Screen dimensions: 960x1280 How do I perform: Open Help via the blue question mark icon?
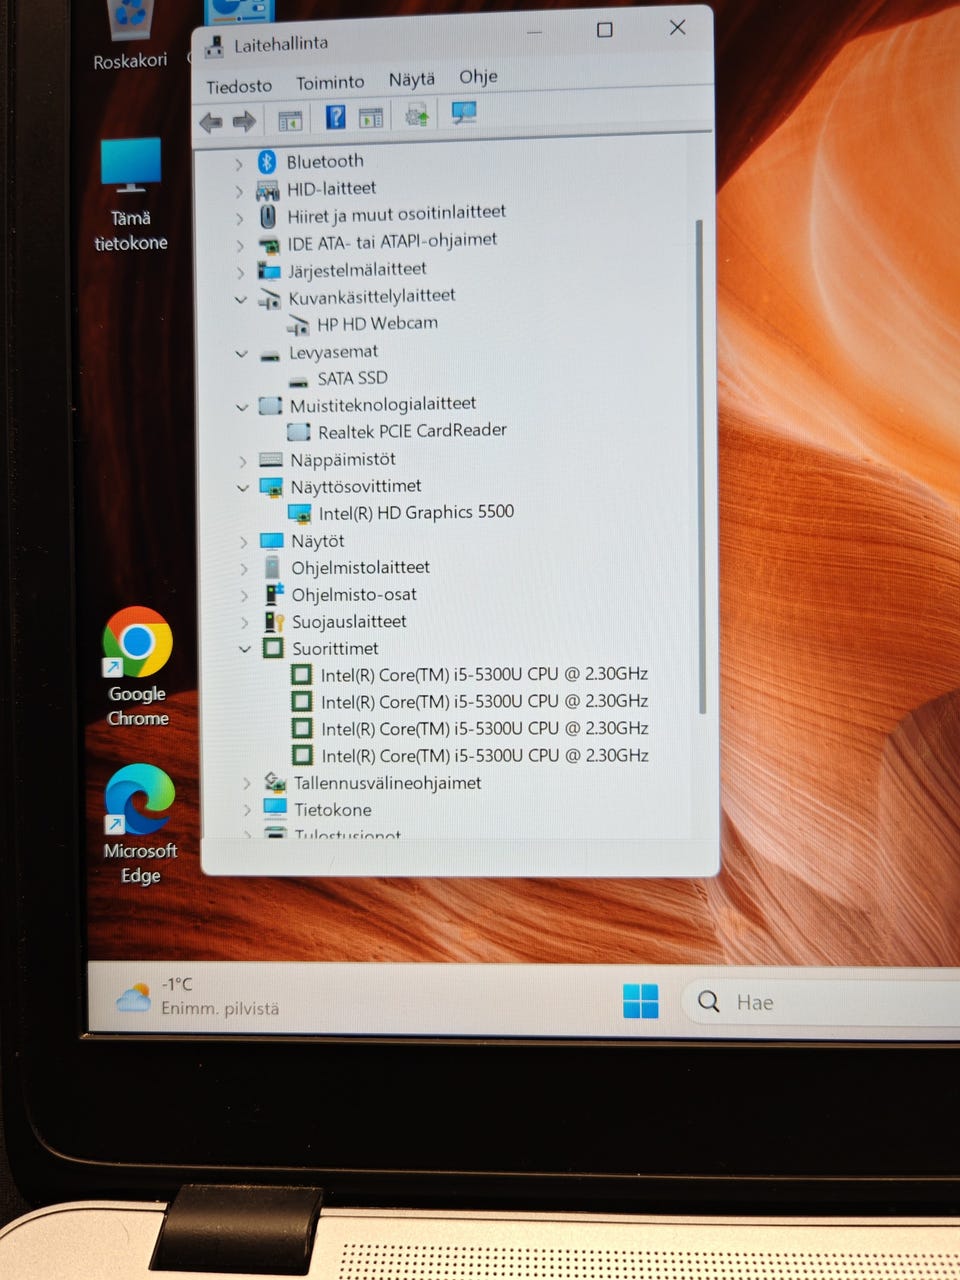pyautogui.click(x=336, y=118)
